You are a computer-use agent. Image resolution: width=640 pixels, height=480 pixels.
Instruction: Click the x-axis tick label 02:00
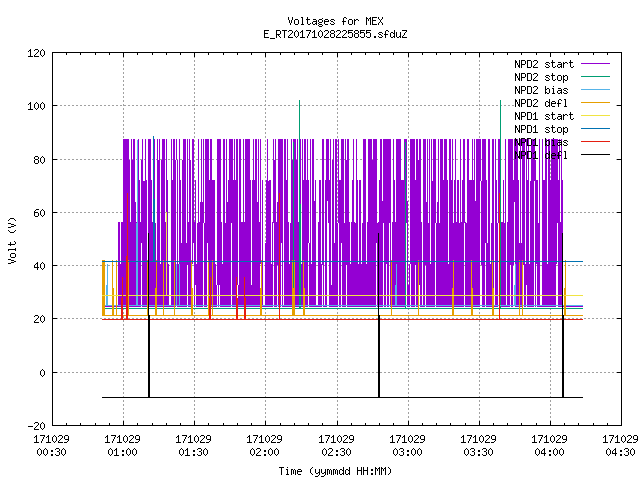click(x=264, y=453)
